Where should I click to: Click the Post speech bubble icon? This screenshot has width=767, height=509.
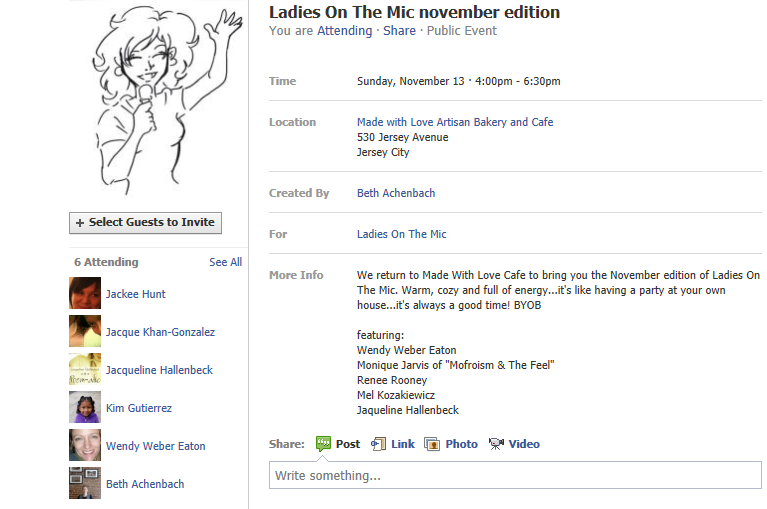tap(323, 444)
